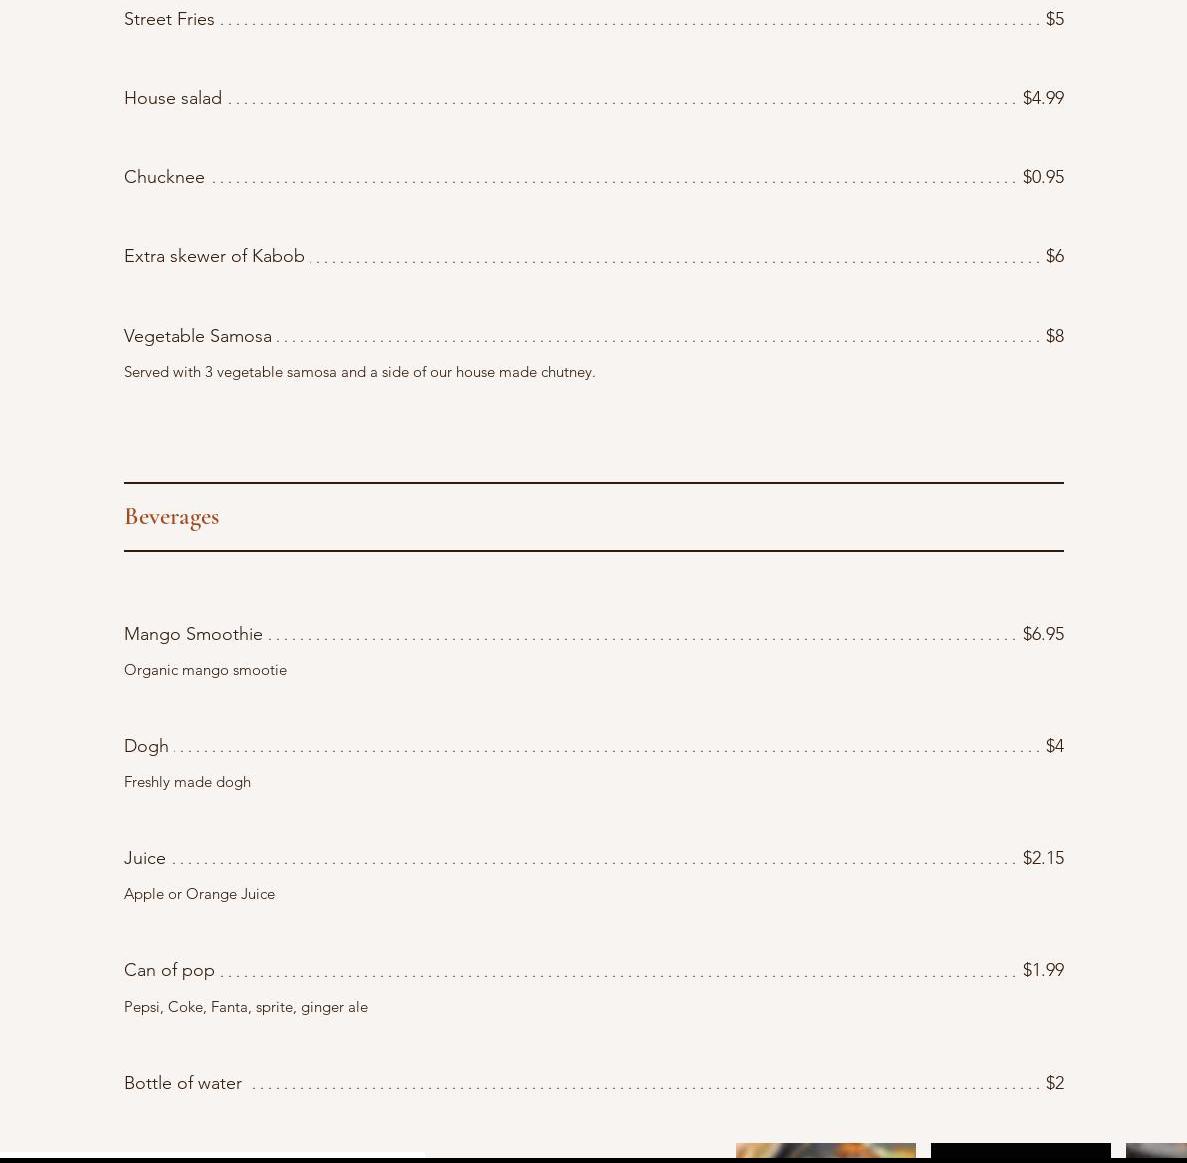Open the black gallery thumbnail

coord(1020,1150)
